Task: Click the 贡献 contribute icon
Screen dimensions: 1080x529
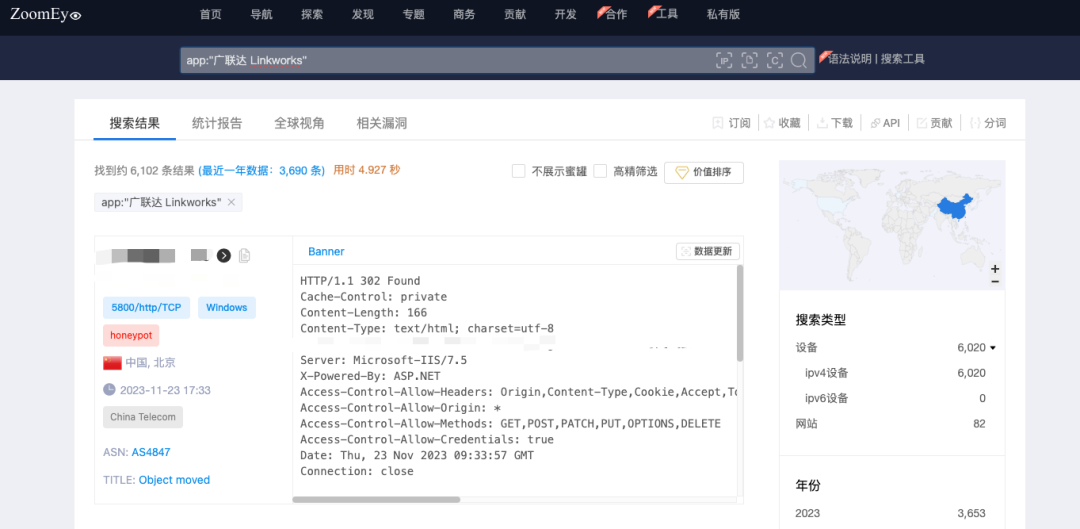Action: point(921,123)
